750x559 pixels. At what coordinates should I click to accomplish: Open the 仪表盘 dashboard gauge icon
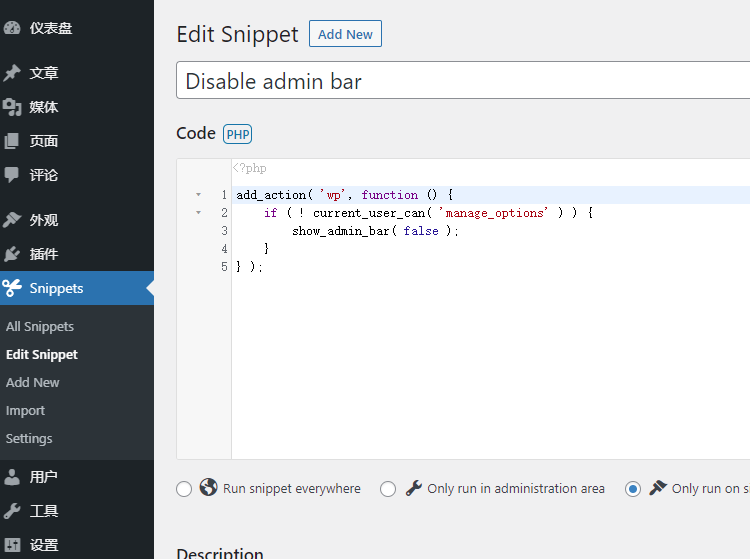tap(12, 28)
